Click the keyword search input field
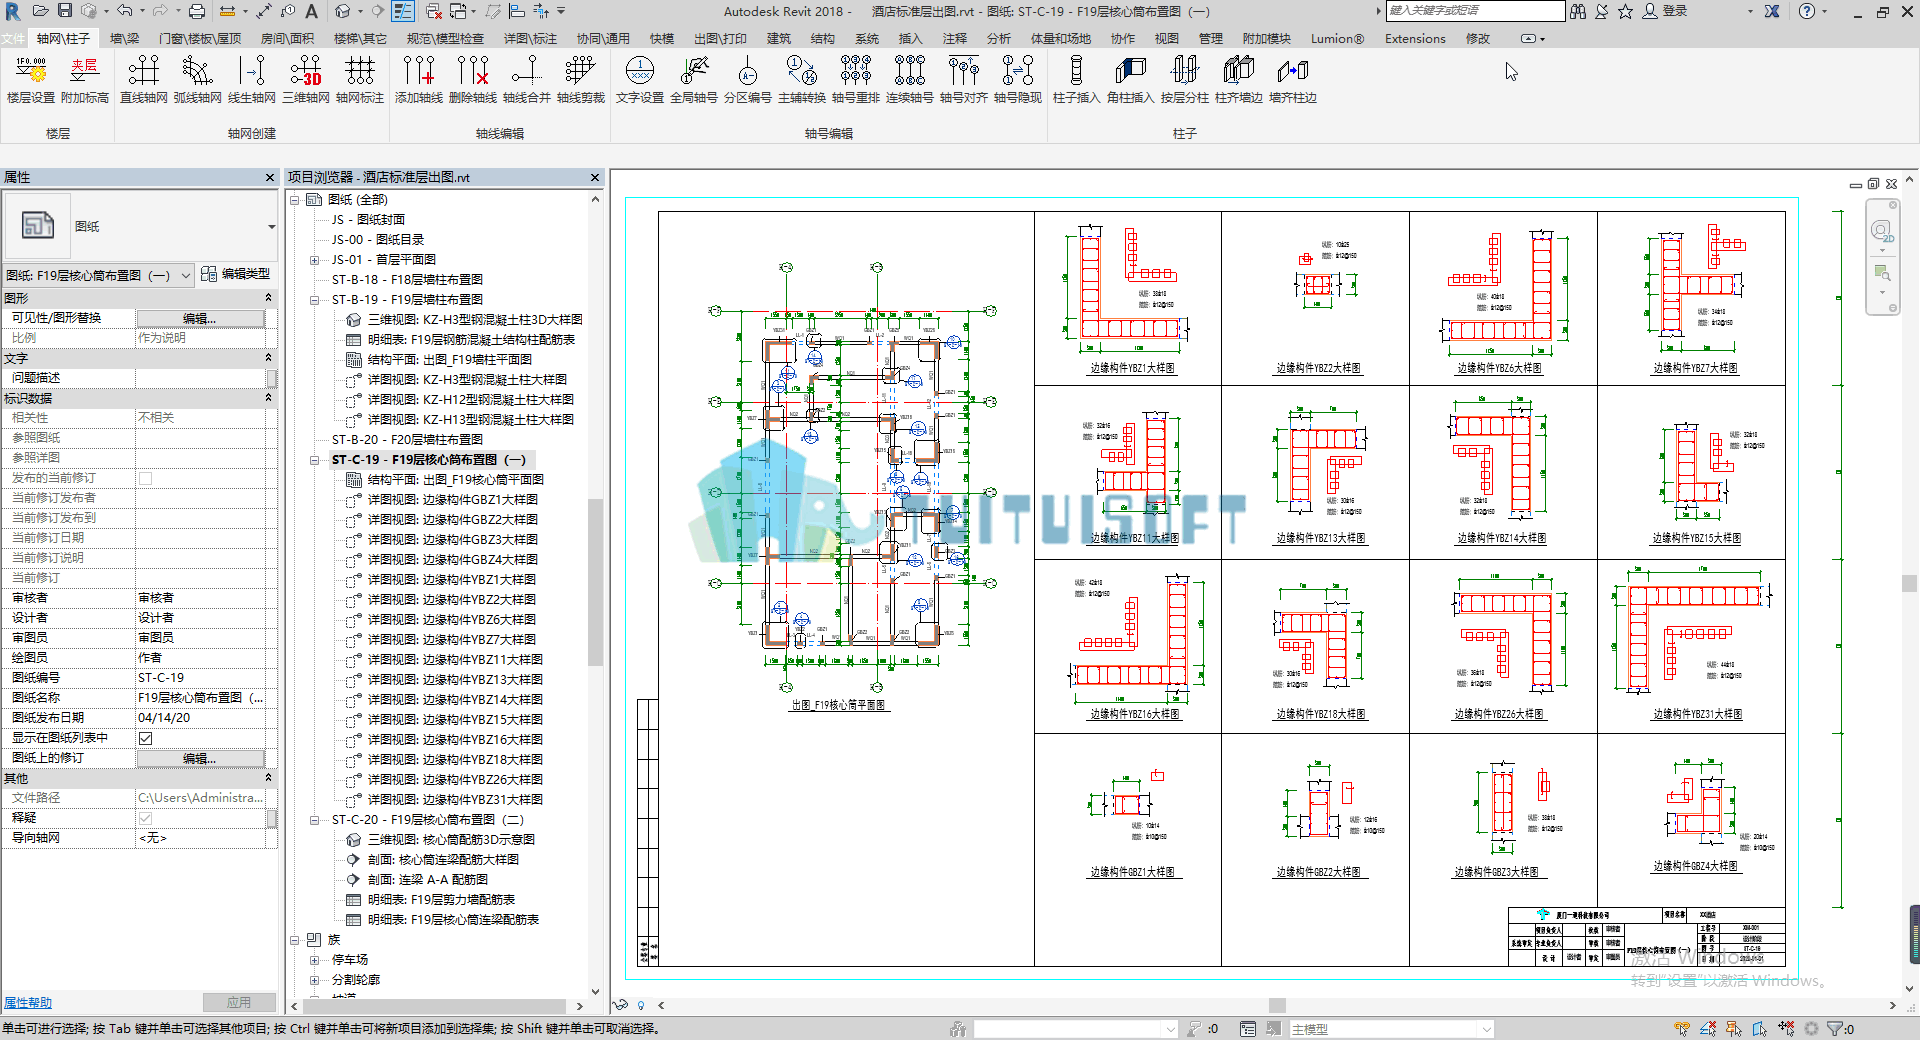Image resolution: width=1920 pixels, height=1040 pixels. coord(1475,11)
